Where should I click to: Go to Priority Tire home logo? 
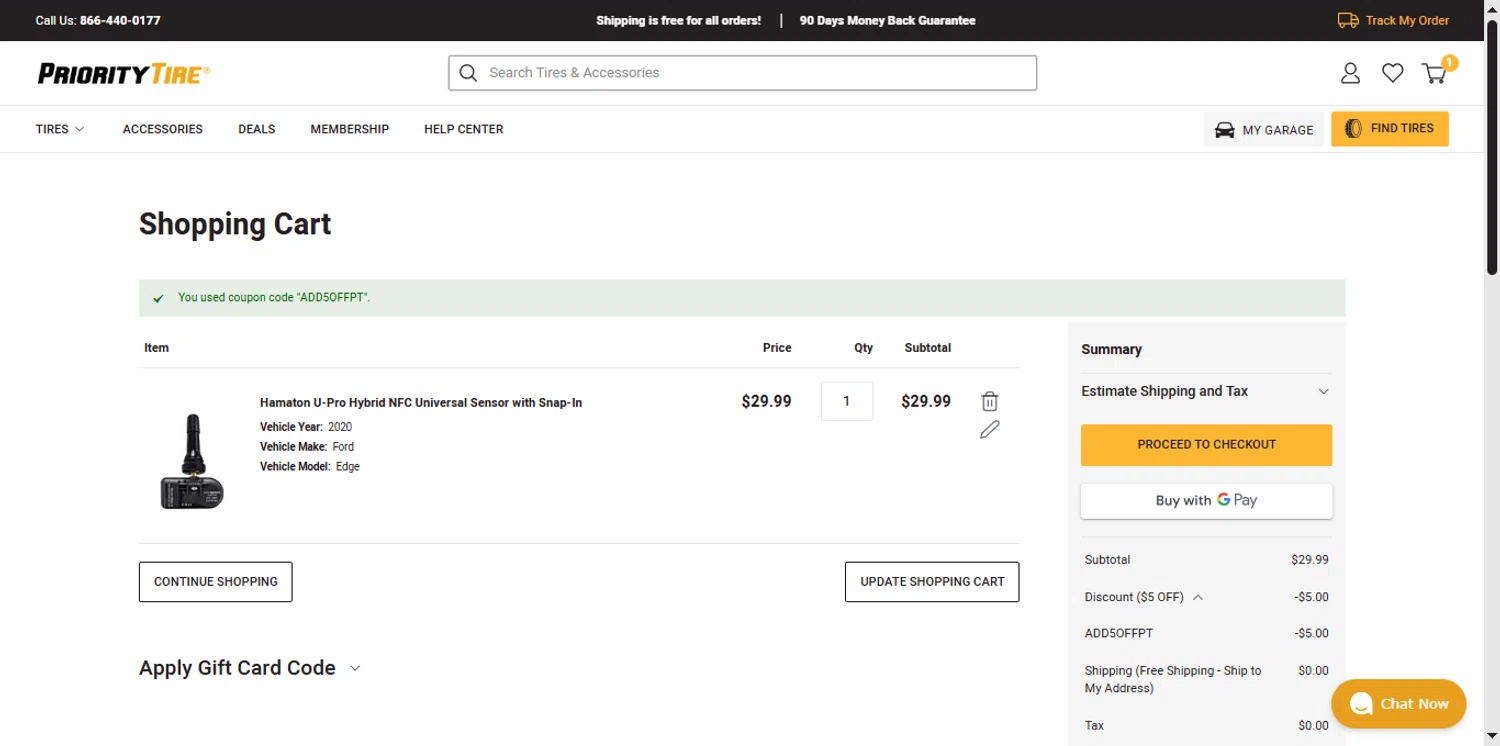[124, 73]
